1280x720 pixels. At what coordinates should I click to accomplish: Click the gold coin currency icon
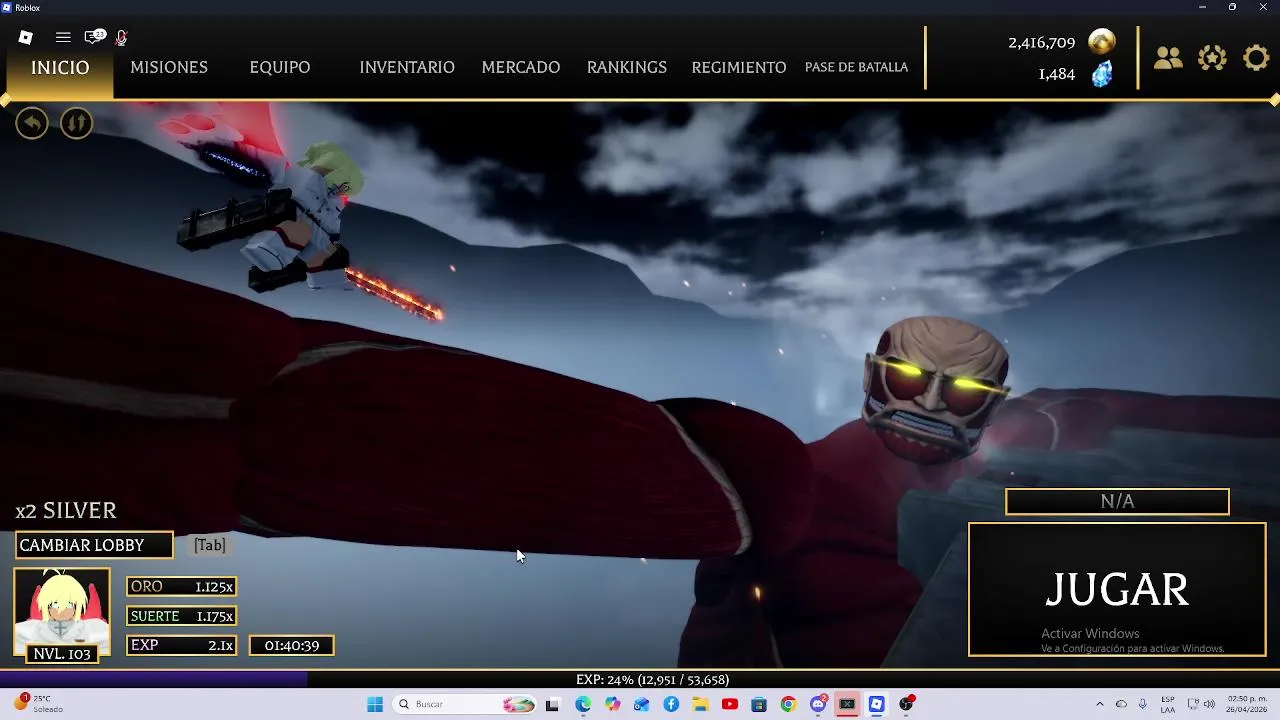(x=1101, y=42)
